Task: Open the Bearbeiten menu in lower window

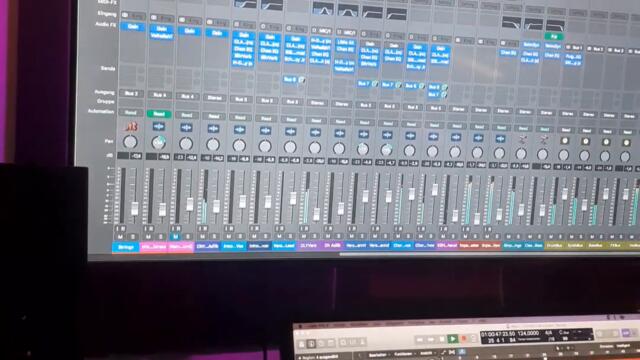Action: click(378, 355)
